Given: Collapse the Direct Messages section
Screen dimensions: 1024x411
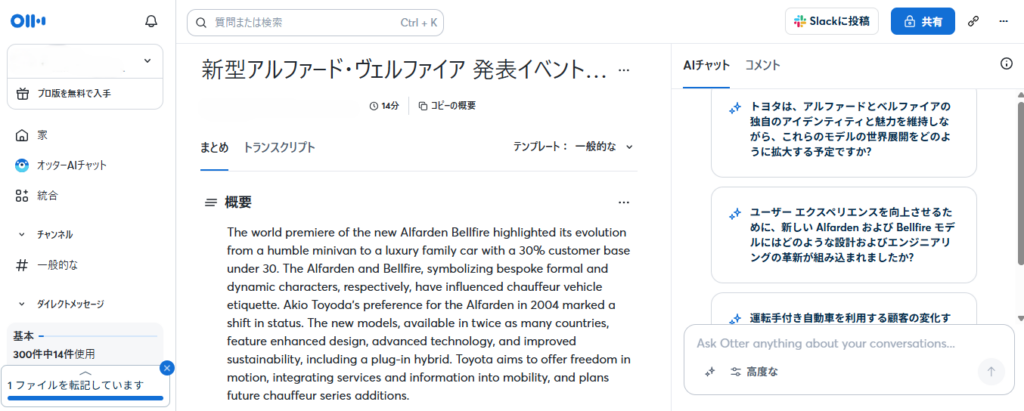Looking at the screenshot, I should click(x=22, y=304).
